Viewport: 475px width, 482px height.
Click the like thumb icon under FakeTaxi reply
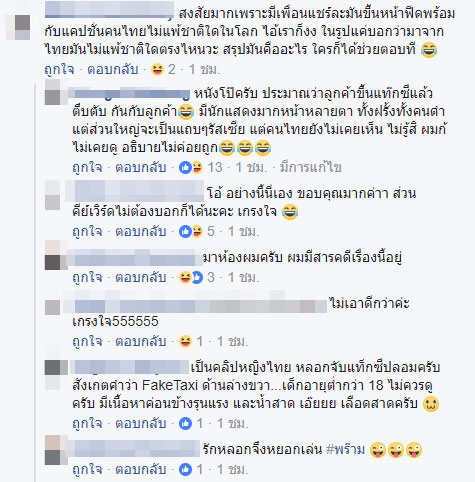tap(185, 423)
